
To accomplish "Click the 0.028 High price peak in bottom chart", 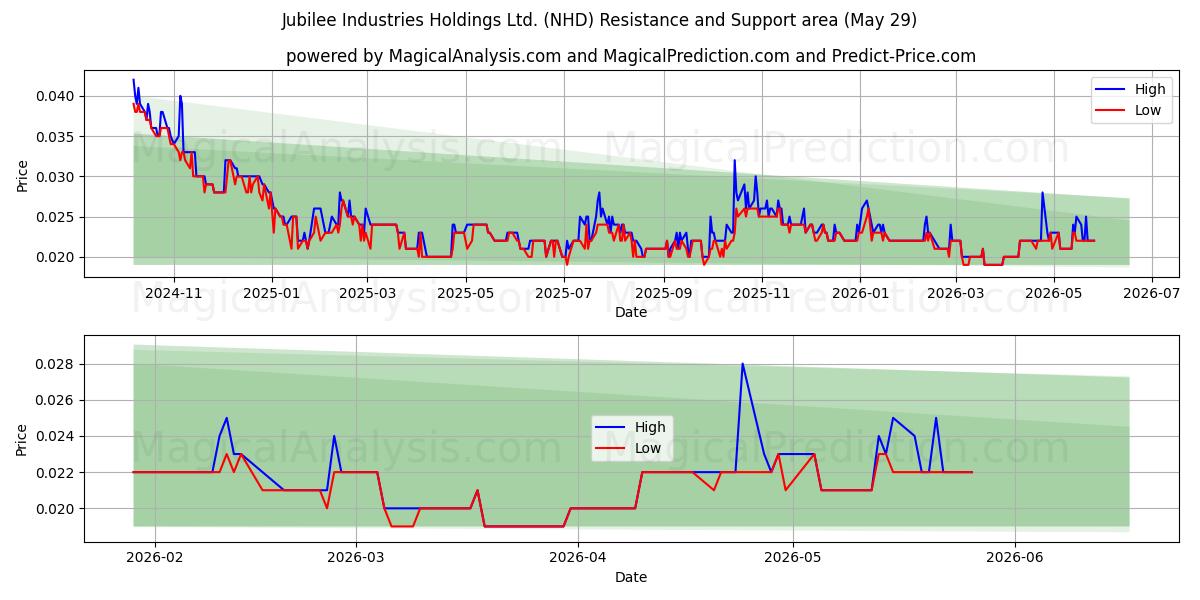I will (742, 364).
